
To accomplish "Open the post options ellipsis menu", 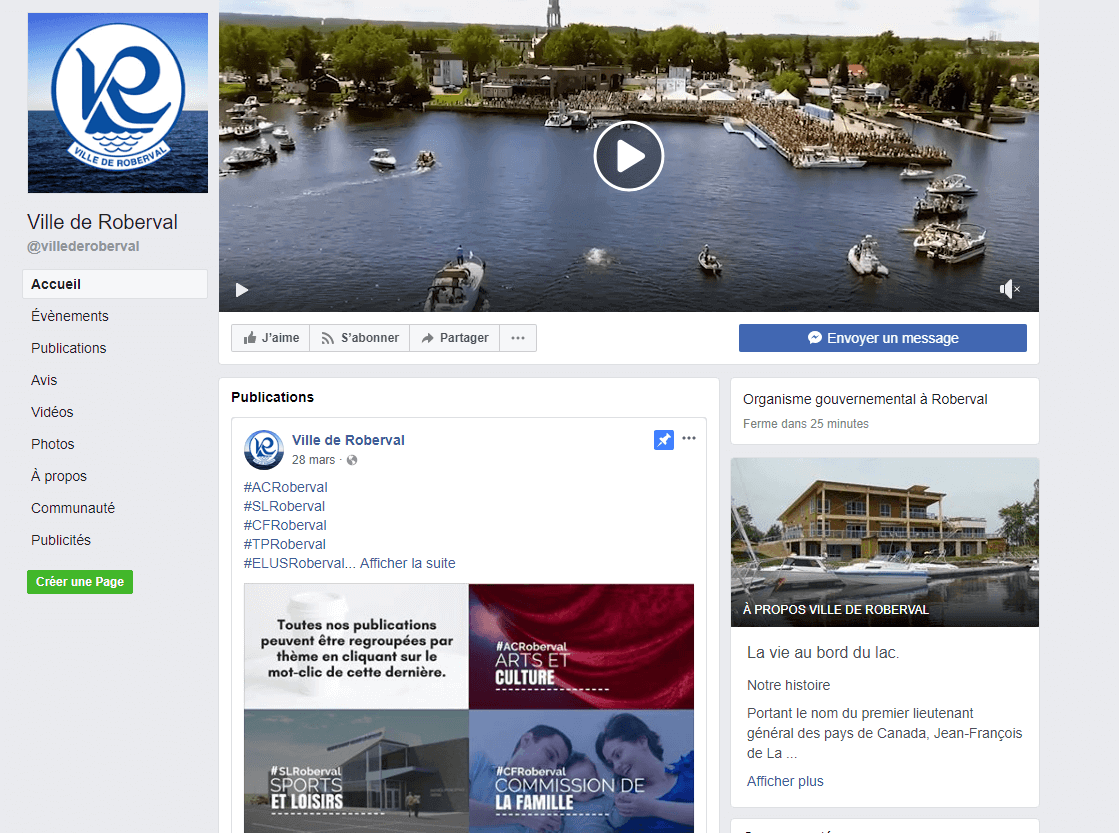I will pyautogui.click(x=689, y=438).
